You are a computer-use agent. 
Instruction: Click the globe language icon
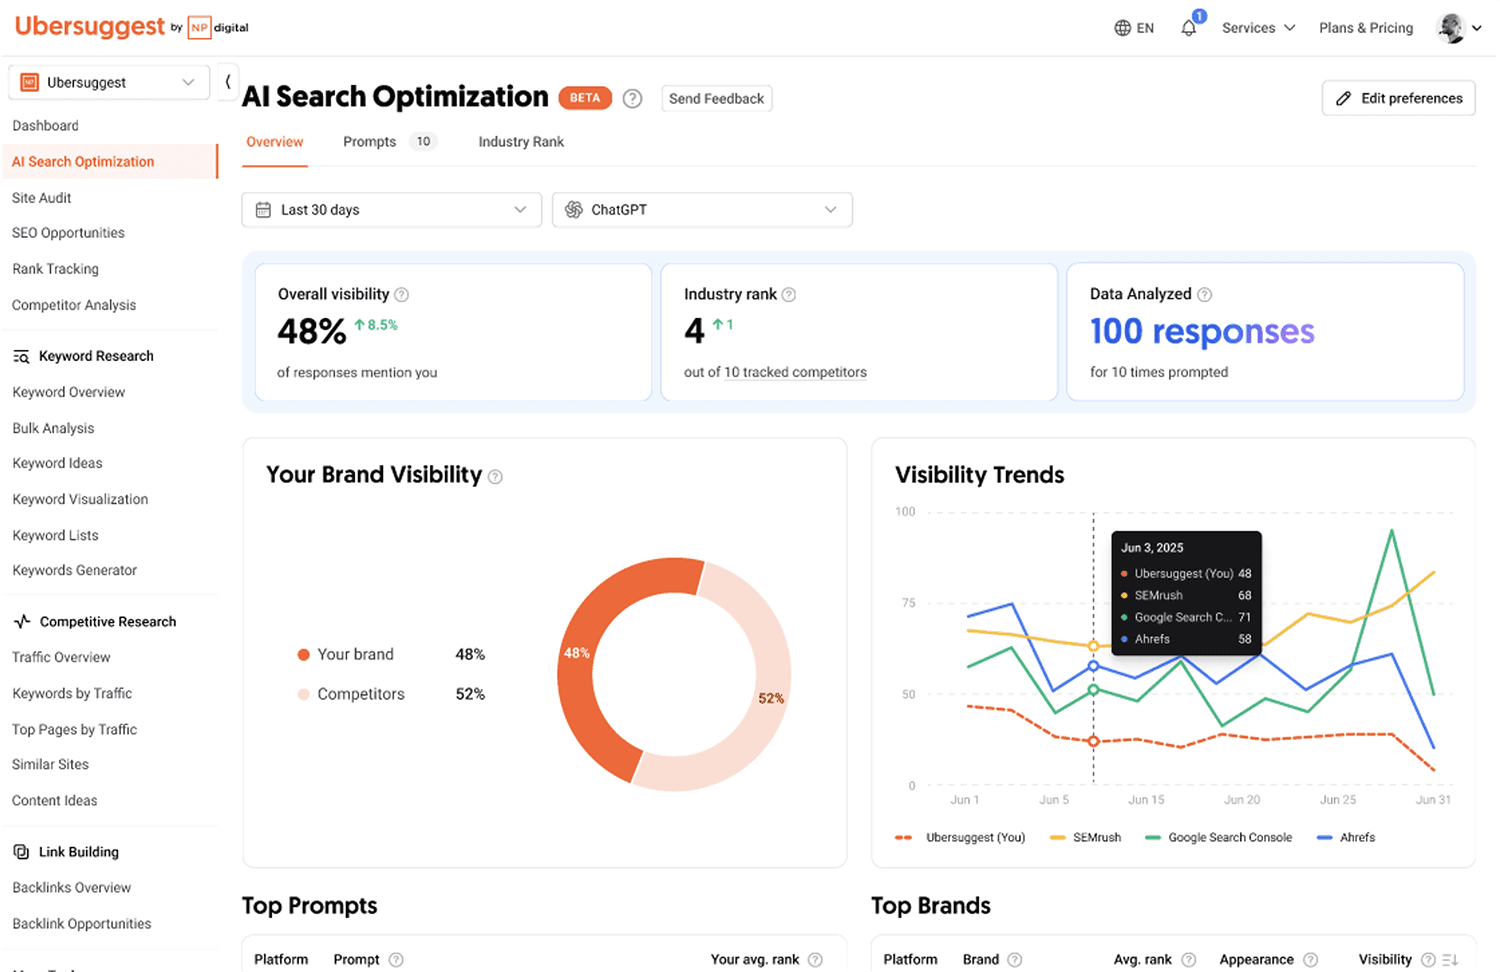[1123, 28]
